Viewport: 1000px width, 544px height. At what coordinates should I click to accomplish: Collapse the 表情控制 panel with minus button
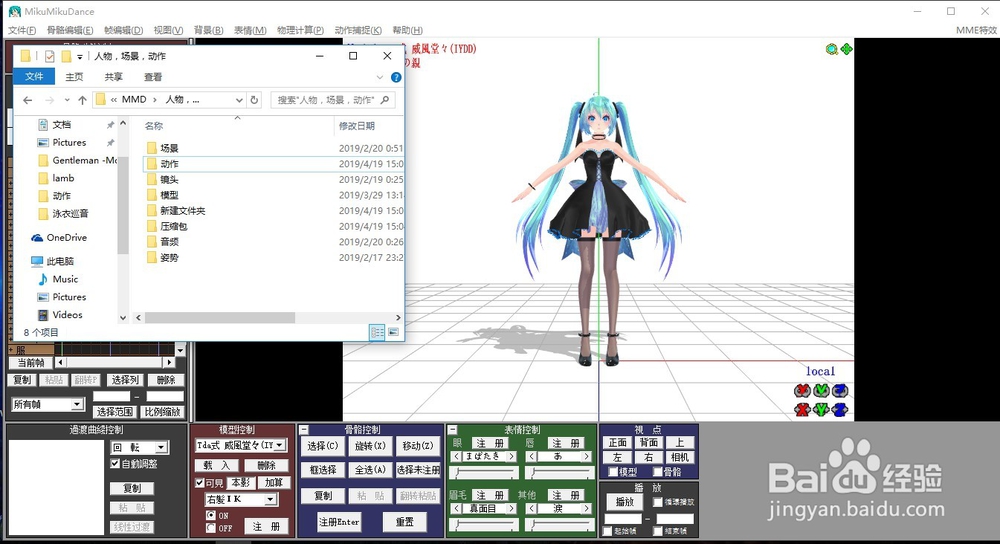pyautogui.click(x=452, y=430)
